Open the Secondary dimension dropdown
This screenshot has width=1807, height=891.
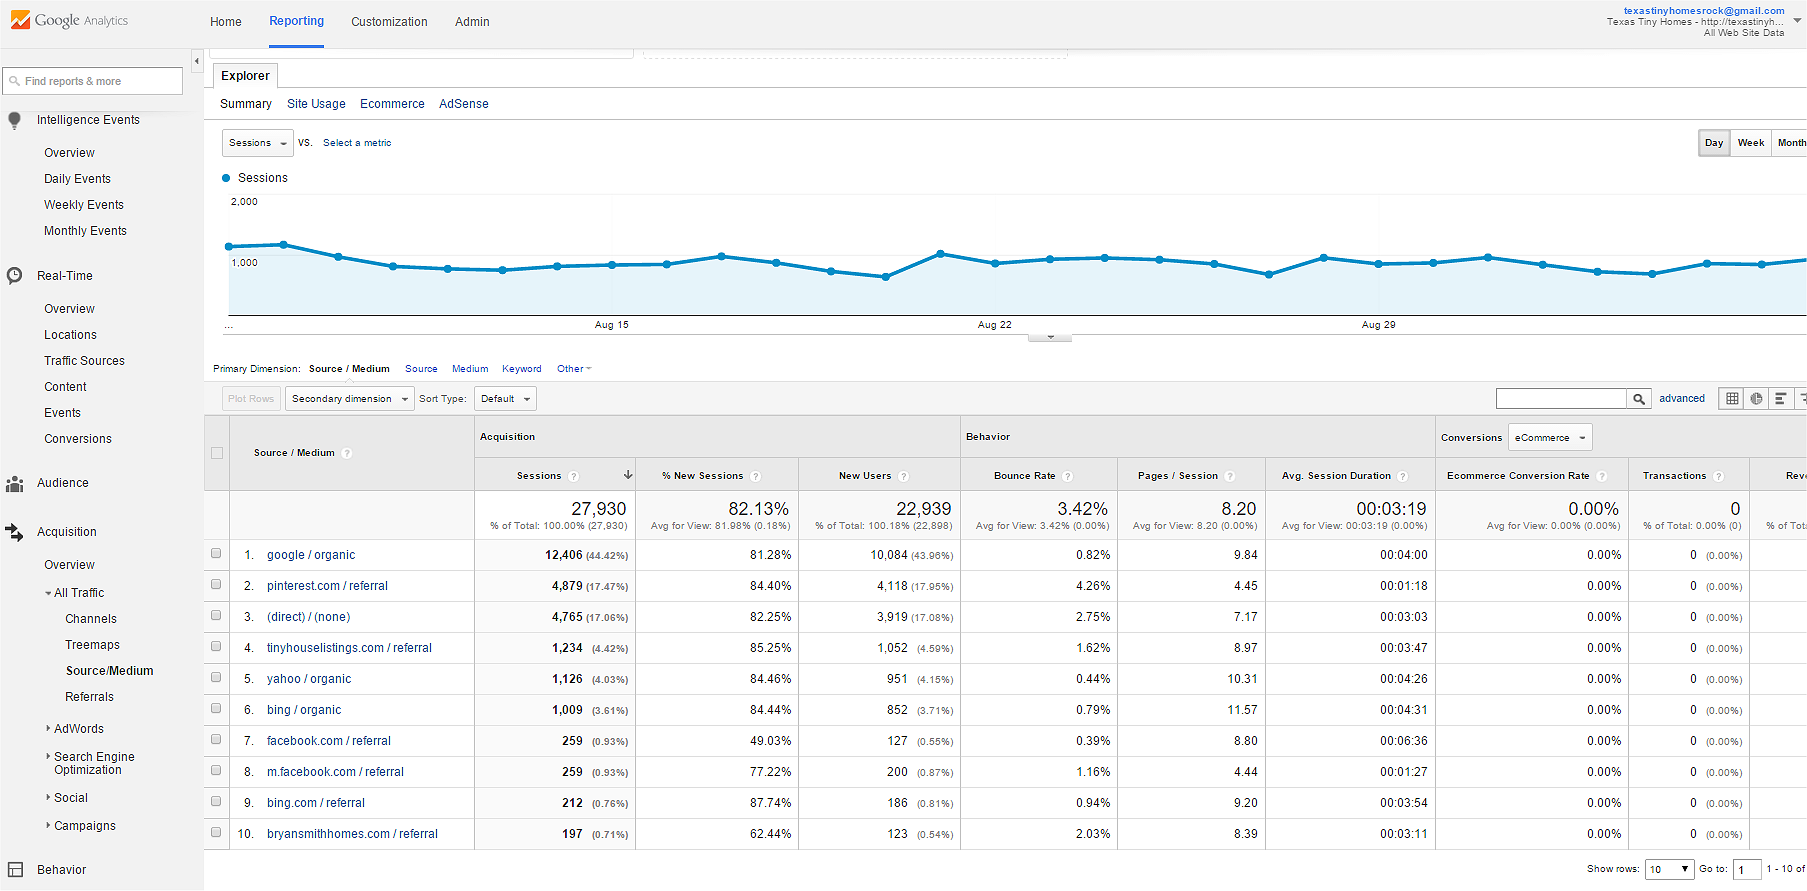(x=349, y=399)
